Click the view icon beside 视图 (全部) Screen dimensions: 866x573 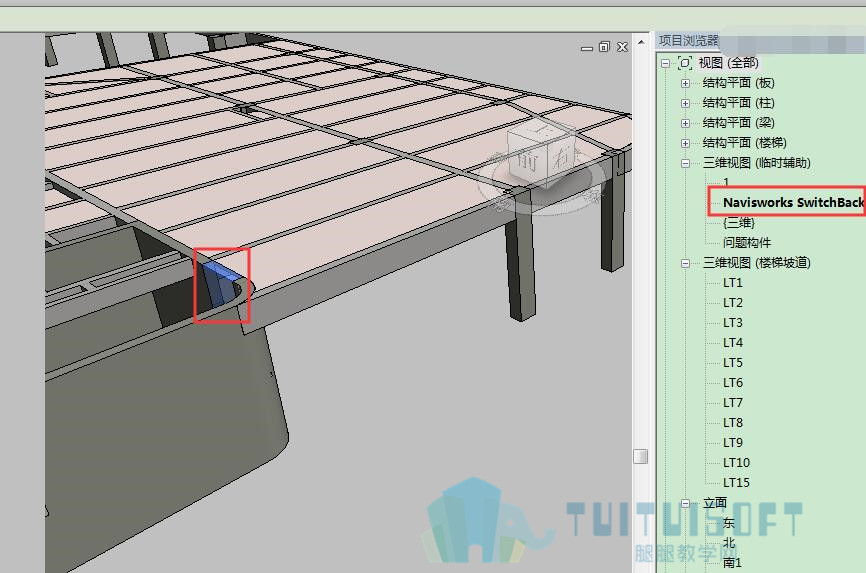tap(685, 63)
